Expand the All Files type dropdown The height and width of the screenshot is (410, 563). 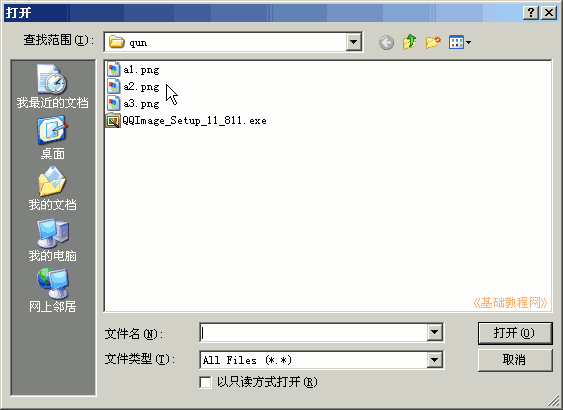click(434, 359)
